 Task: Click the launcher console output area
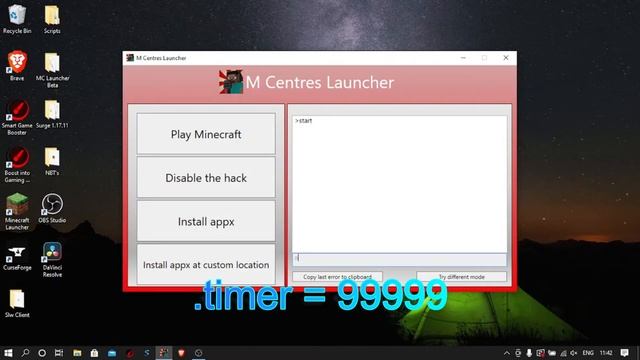click(399, 184)
